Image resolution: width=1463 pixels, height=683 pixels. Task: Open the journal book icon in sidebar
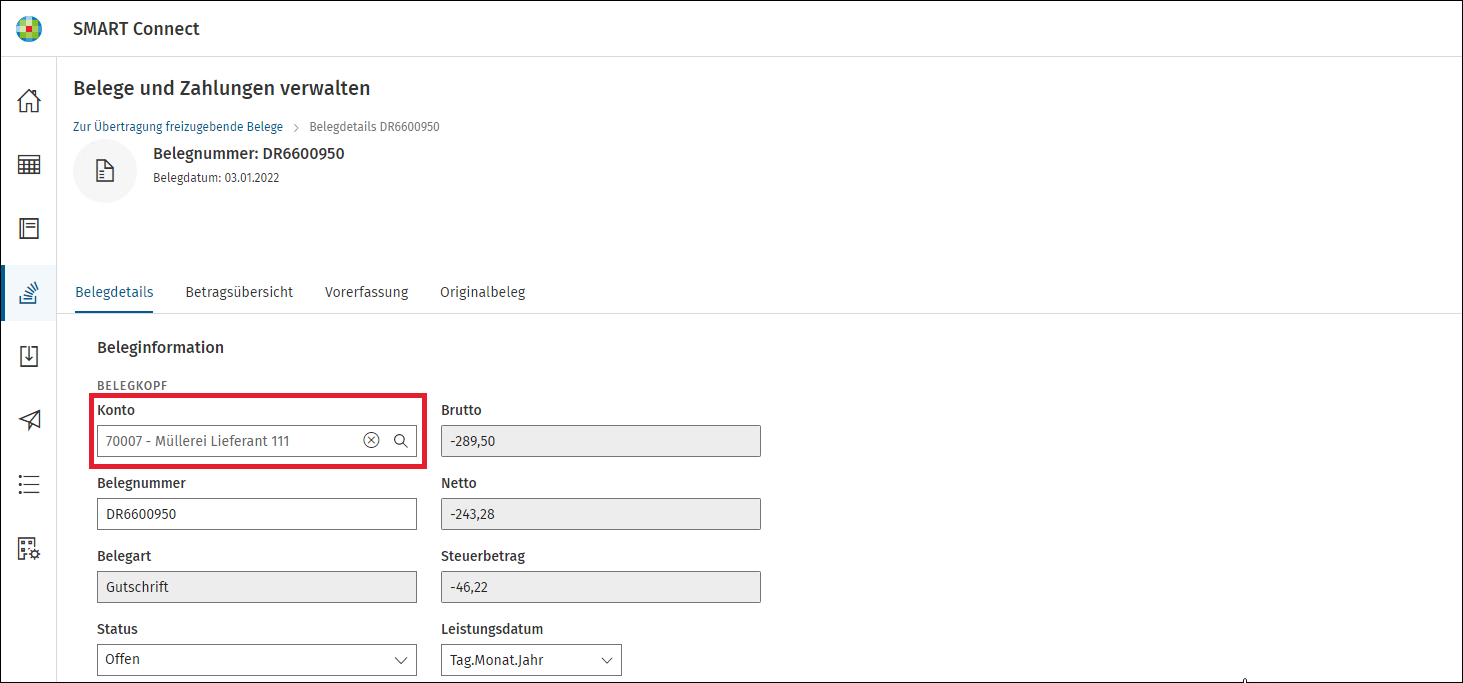click(x=29, y=229)
